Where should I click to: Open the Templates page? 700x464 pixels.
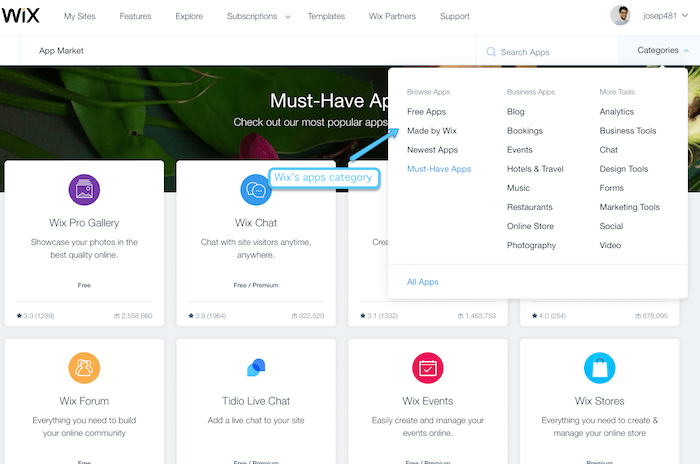(x=326, y=16)
